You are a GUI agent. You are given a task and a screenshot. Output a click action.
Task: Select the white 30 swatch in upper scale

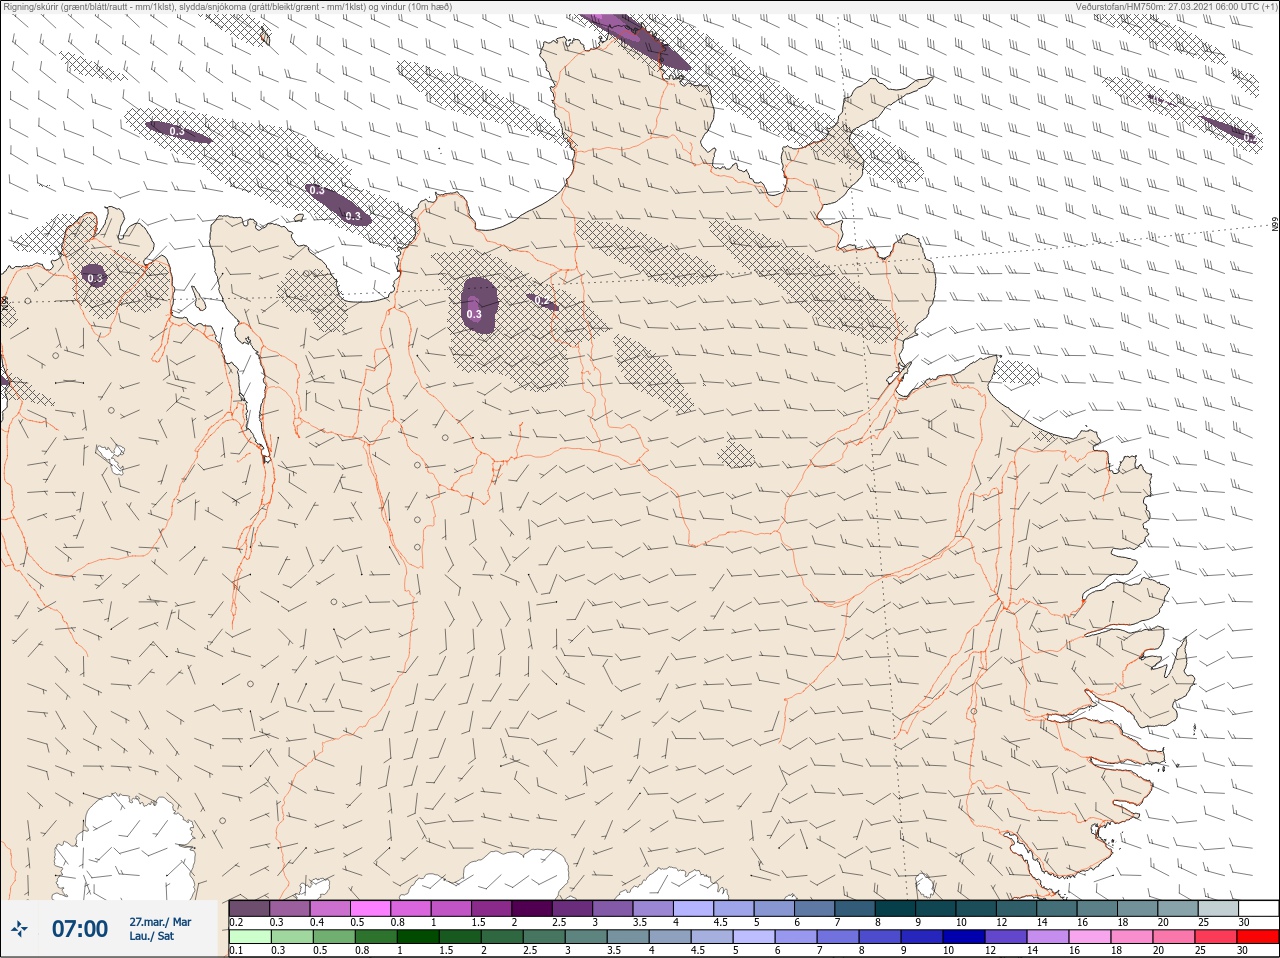click(1258, 908)
